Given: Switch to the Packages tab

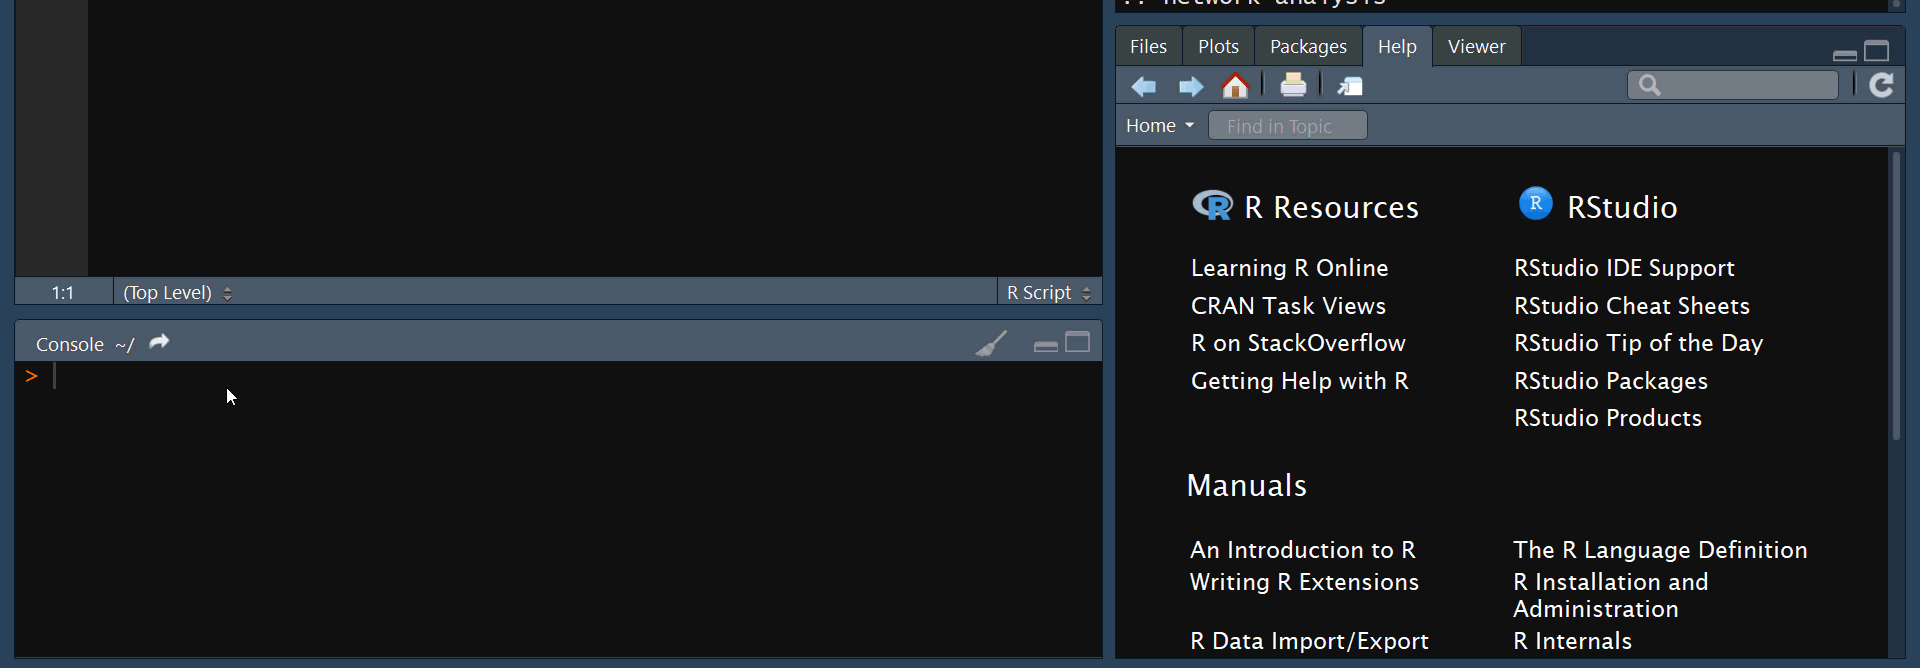Looking at the screenshot, I should point(1308,47).
